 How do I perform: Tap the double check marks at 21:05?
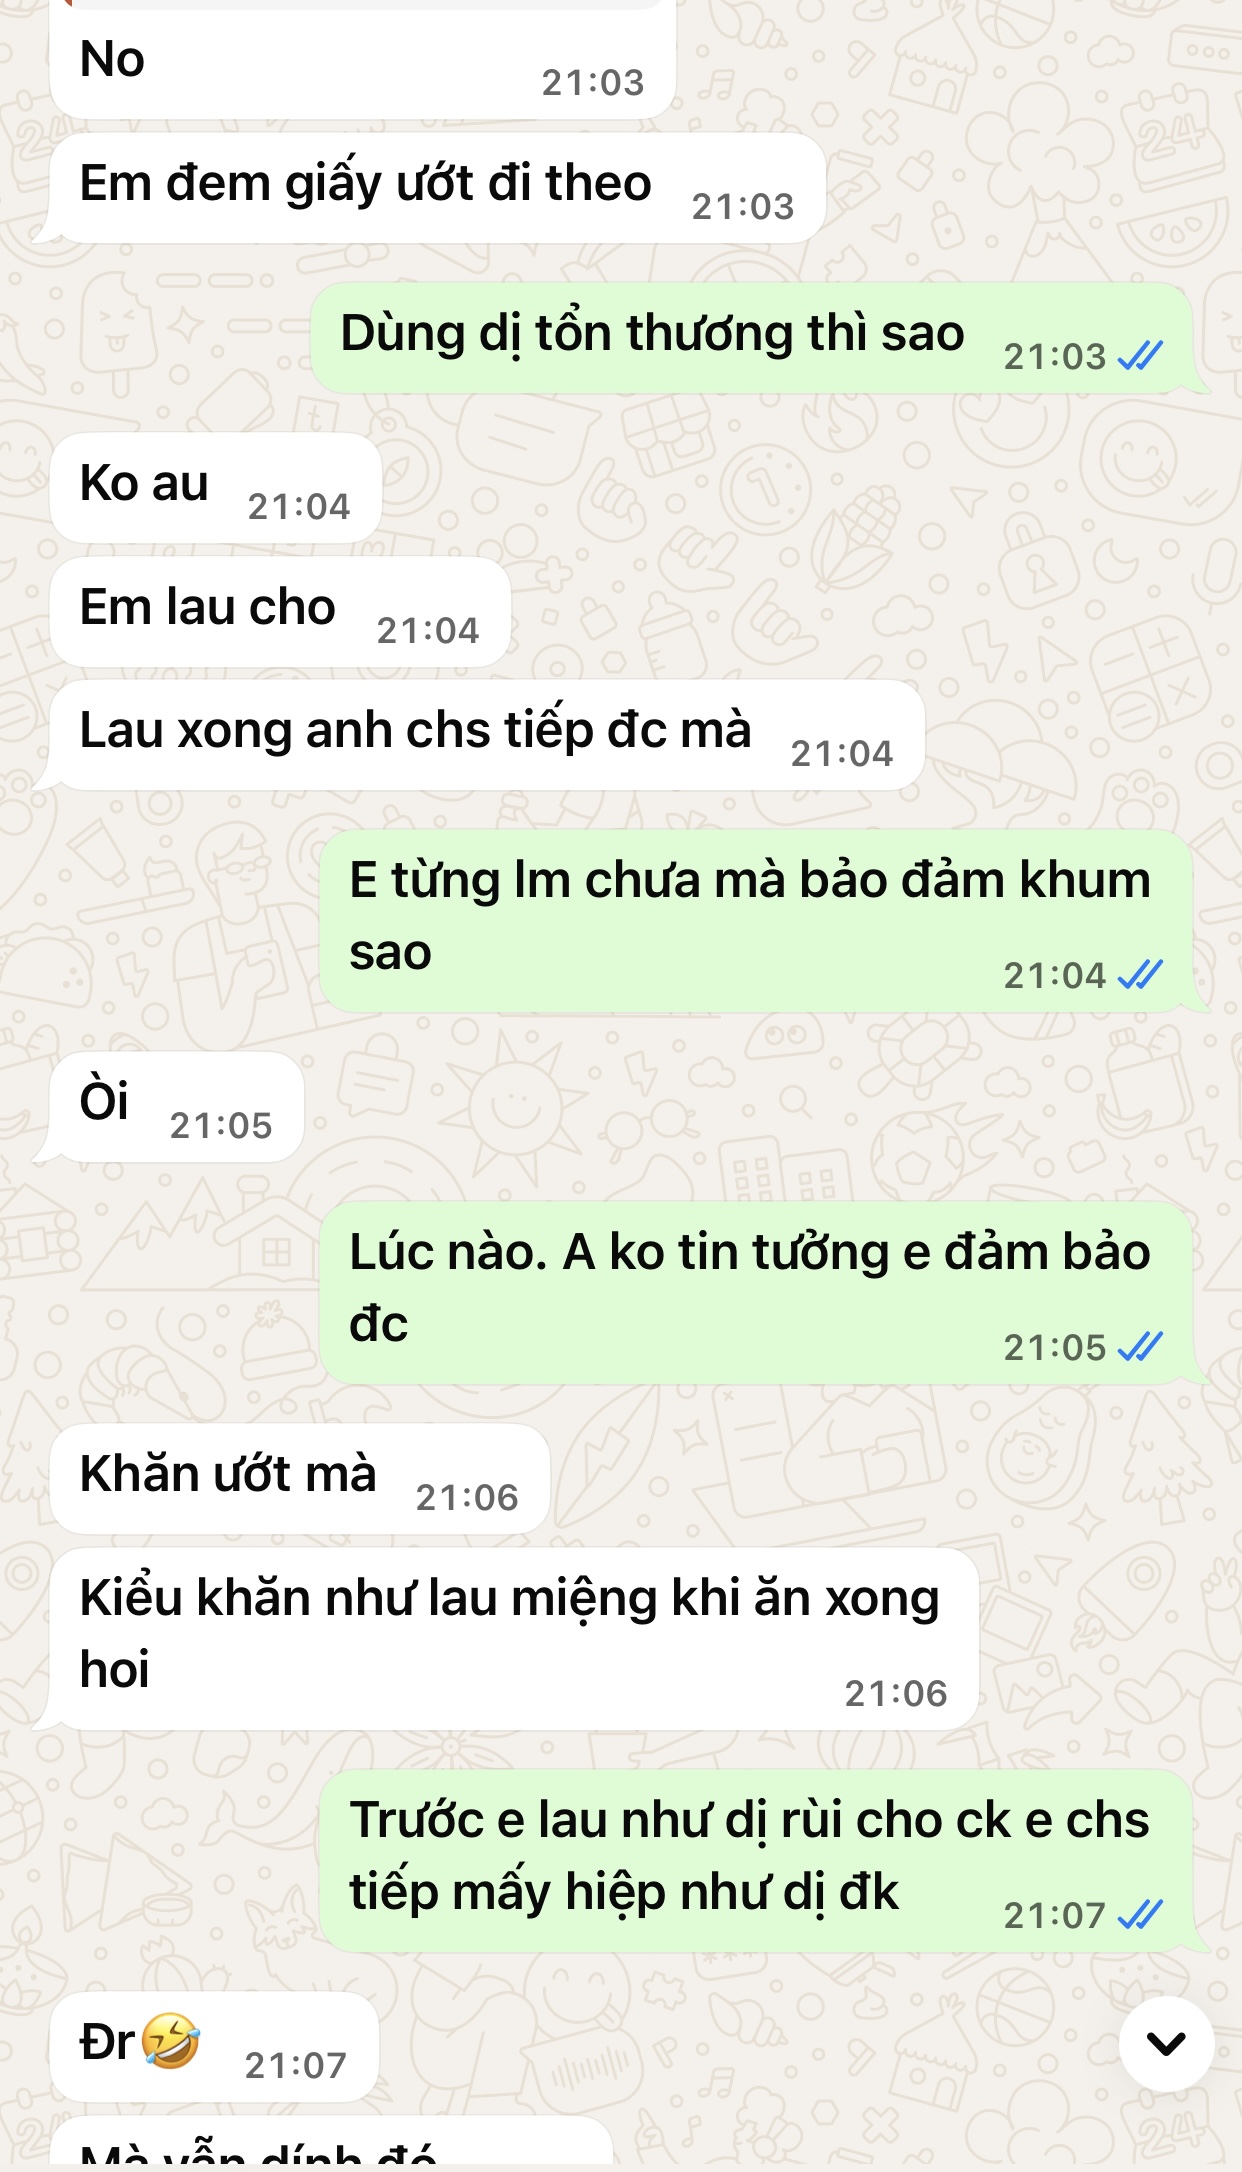coord(1140,1347)
